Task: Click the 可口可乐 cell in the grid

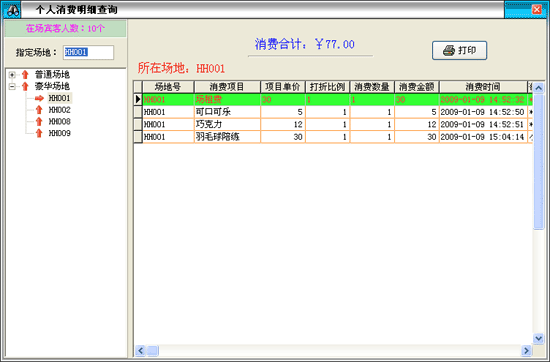Action: 227,112
